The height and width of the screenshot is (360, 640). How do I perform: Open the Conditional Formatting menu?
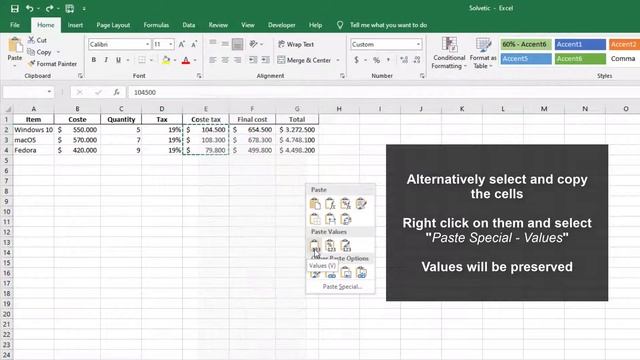coord(449,53)
